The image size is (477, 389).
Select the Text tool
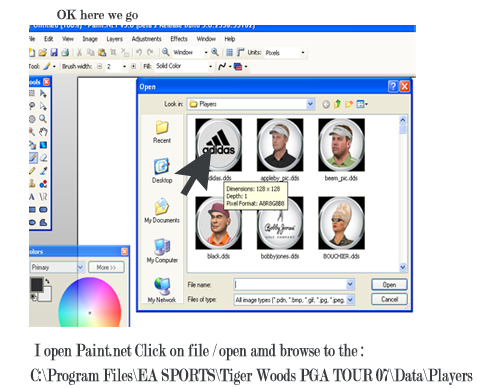pyautogui.click(x=32, y=197)
